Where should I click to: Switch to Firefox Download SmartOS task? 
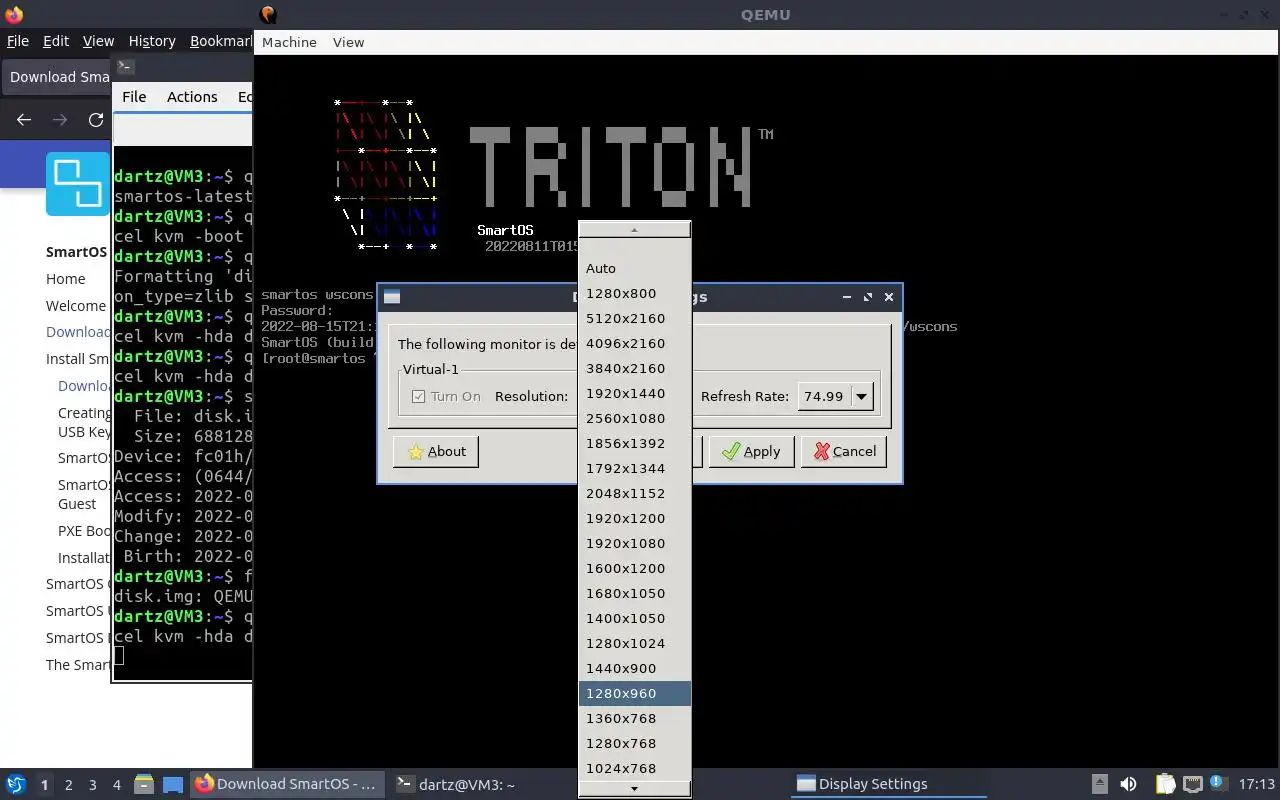[x=287, y=784]
